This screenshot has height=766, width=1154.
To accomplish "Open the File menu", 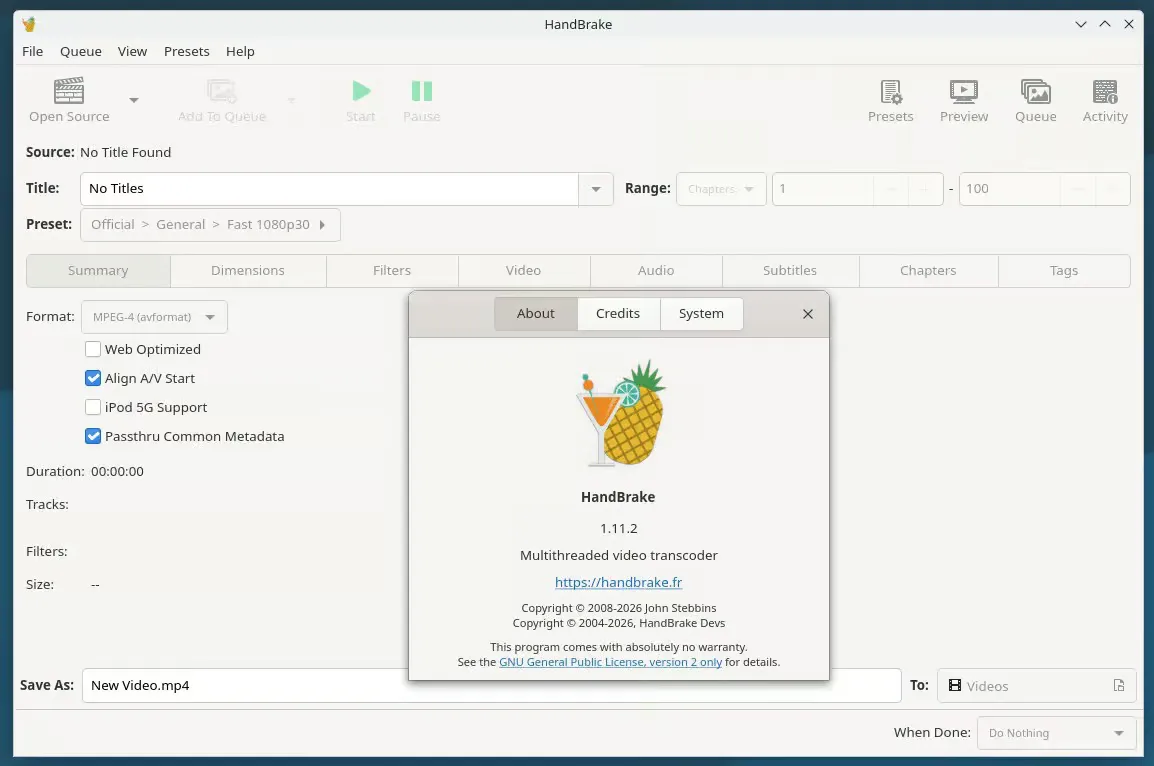I will coord(32,52).
